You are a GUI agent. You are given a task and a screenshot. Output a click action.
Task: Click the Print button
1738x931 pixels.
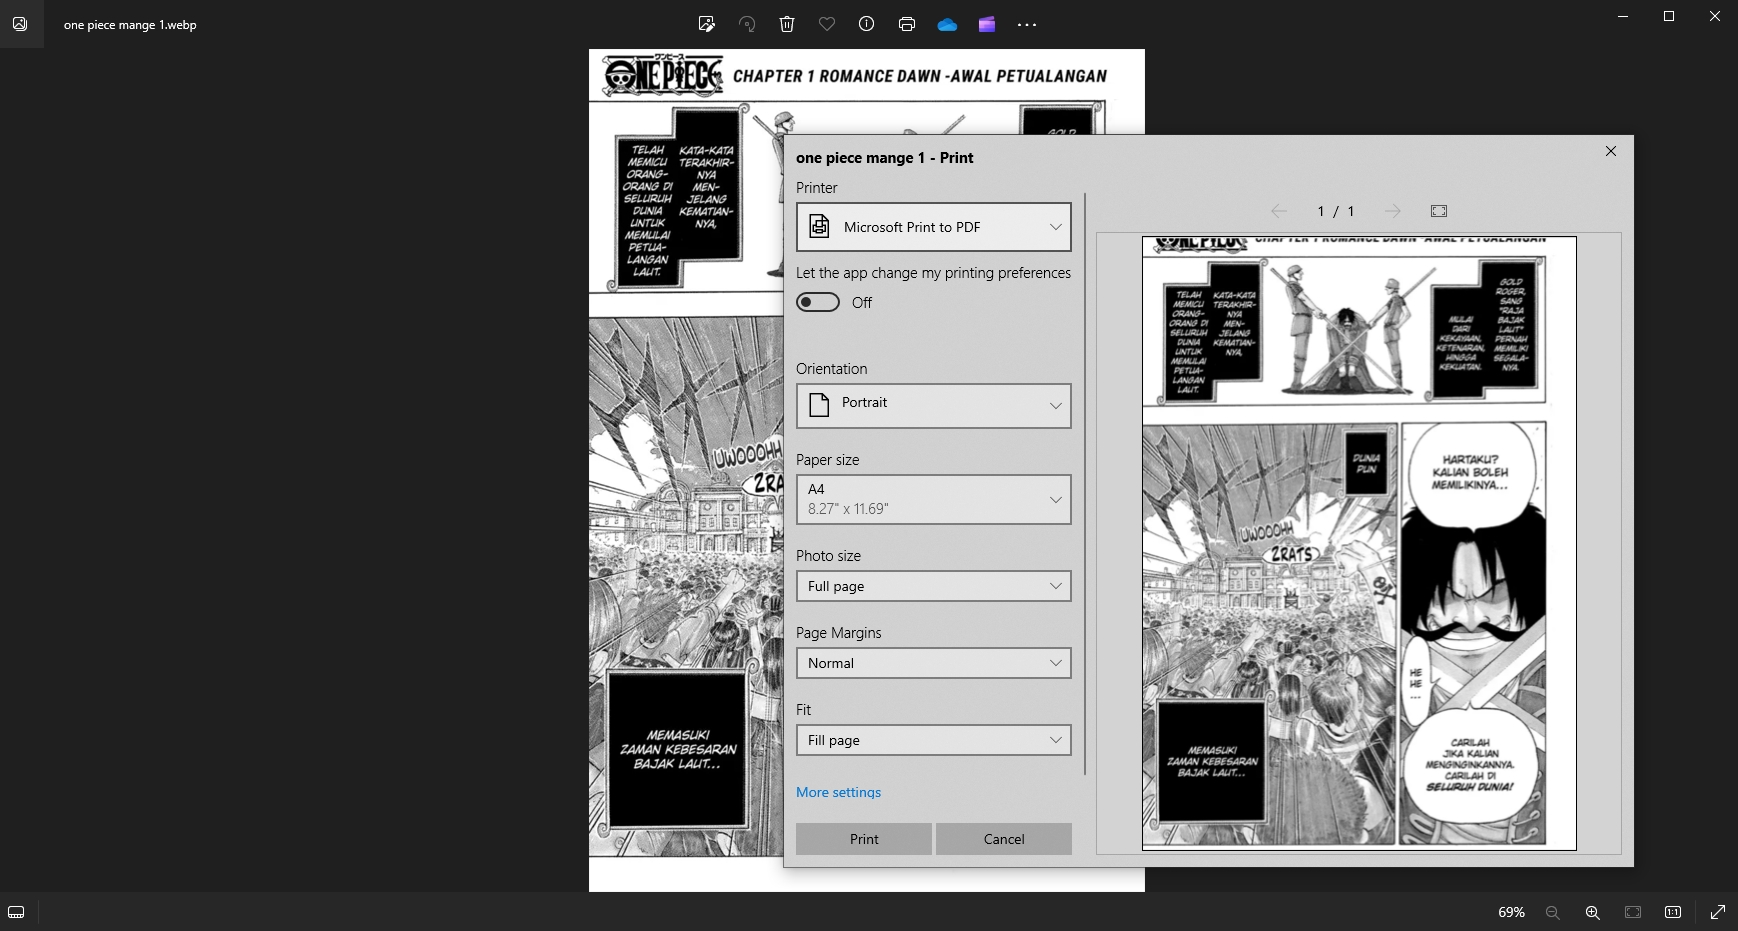pyautogui.click(x=864, y=839)
